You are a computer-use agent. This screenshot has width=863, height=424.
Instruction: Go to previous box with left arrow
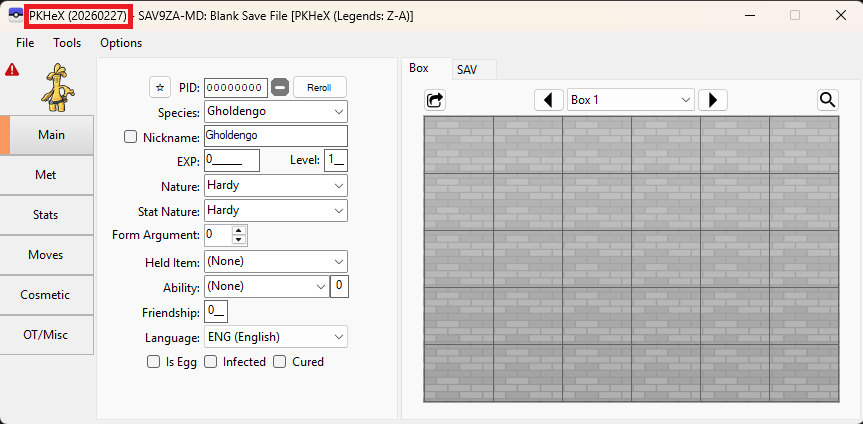click(548, 100)
